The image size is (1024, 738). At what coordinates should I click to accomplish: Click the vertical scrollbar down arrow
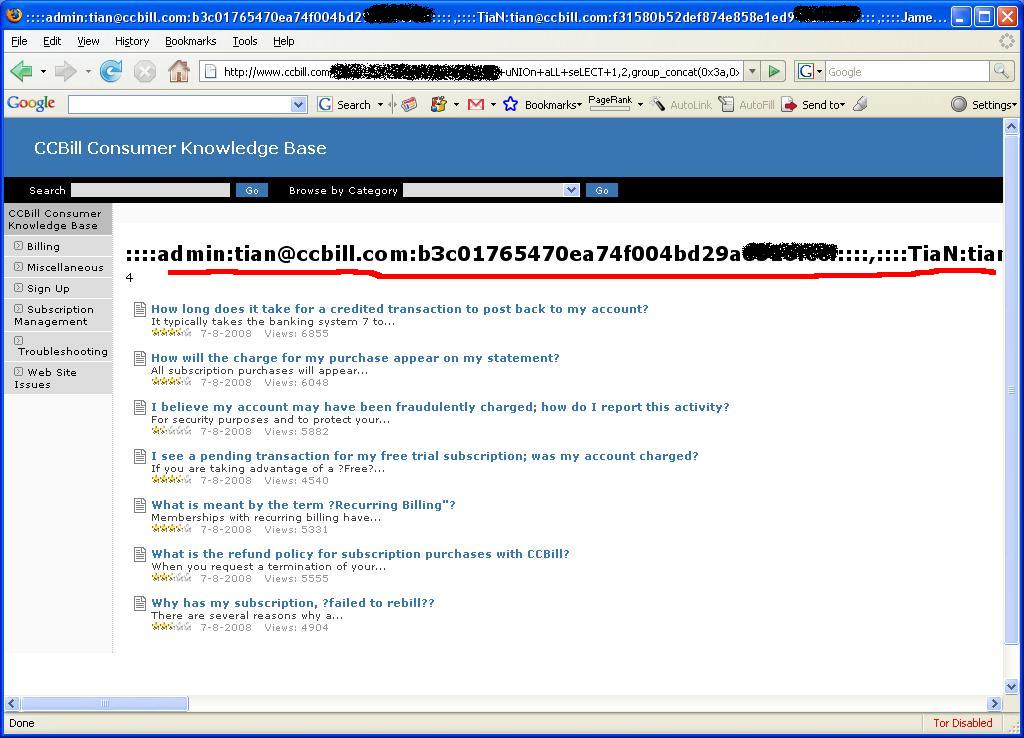coord(1011,686)
